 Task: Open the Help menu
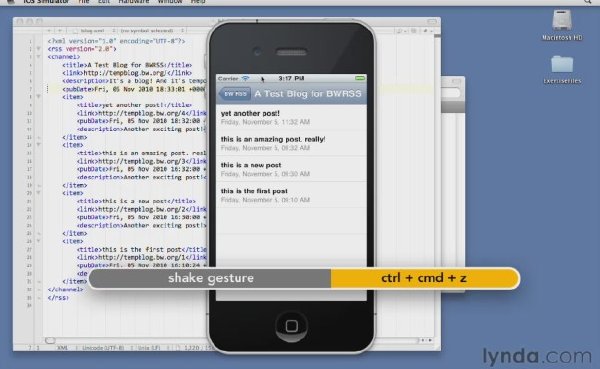(x=198, y=2)
